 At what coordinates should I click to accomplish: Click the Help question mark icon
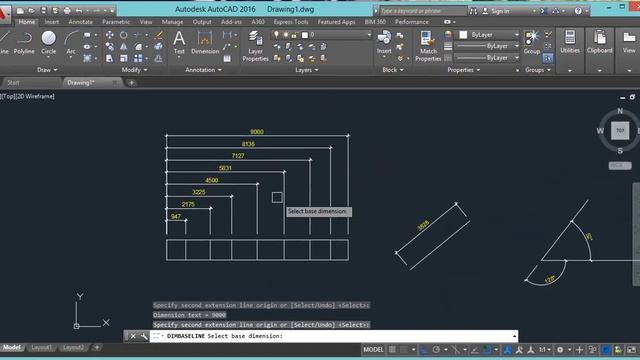click(x=578, y=11)
